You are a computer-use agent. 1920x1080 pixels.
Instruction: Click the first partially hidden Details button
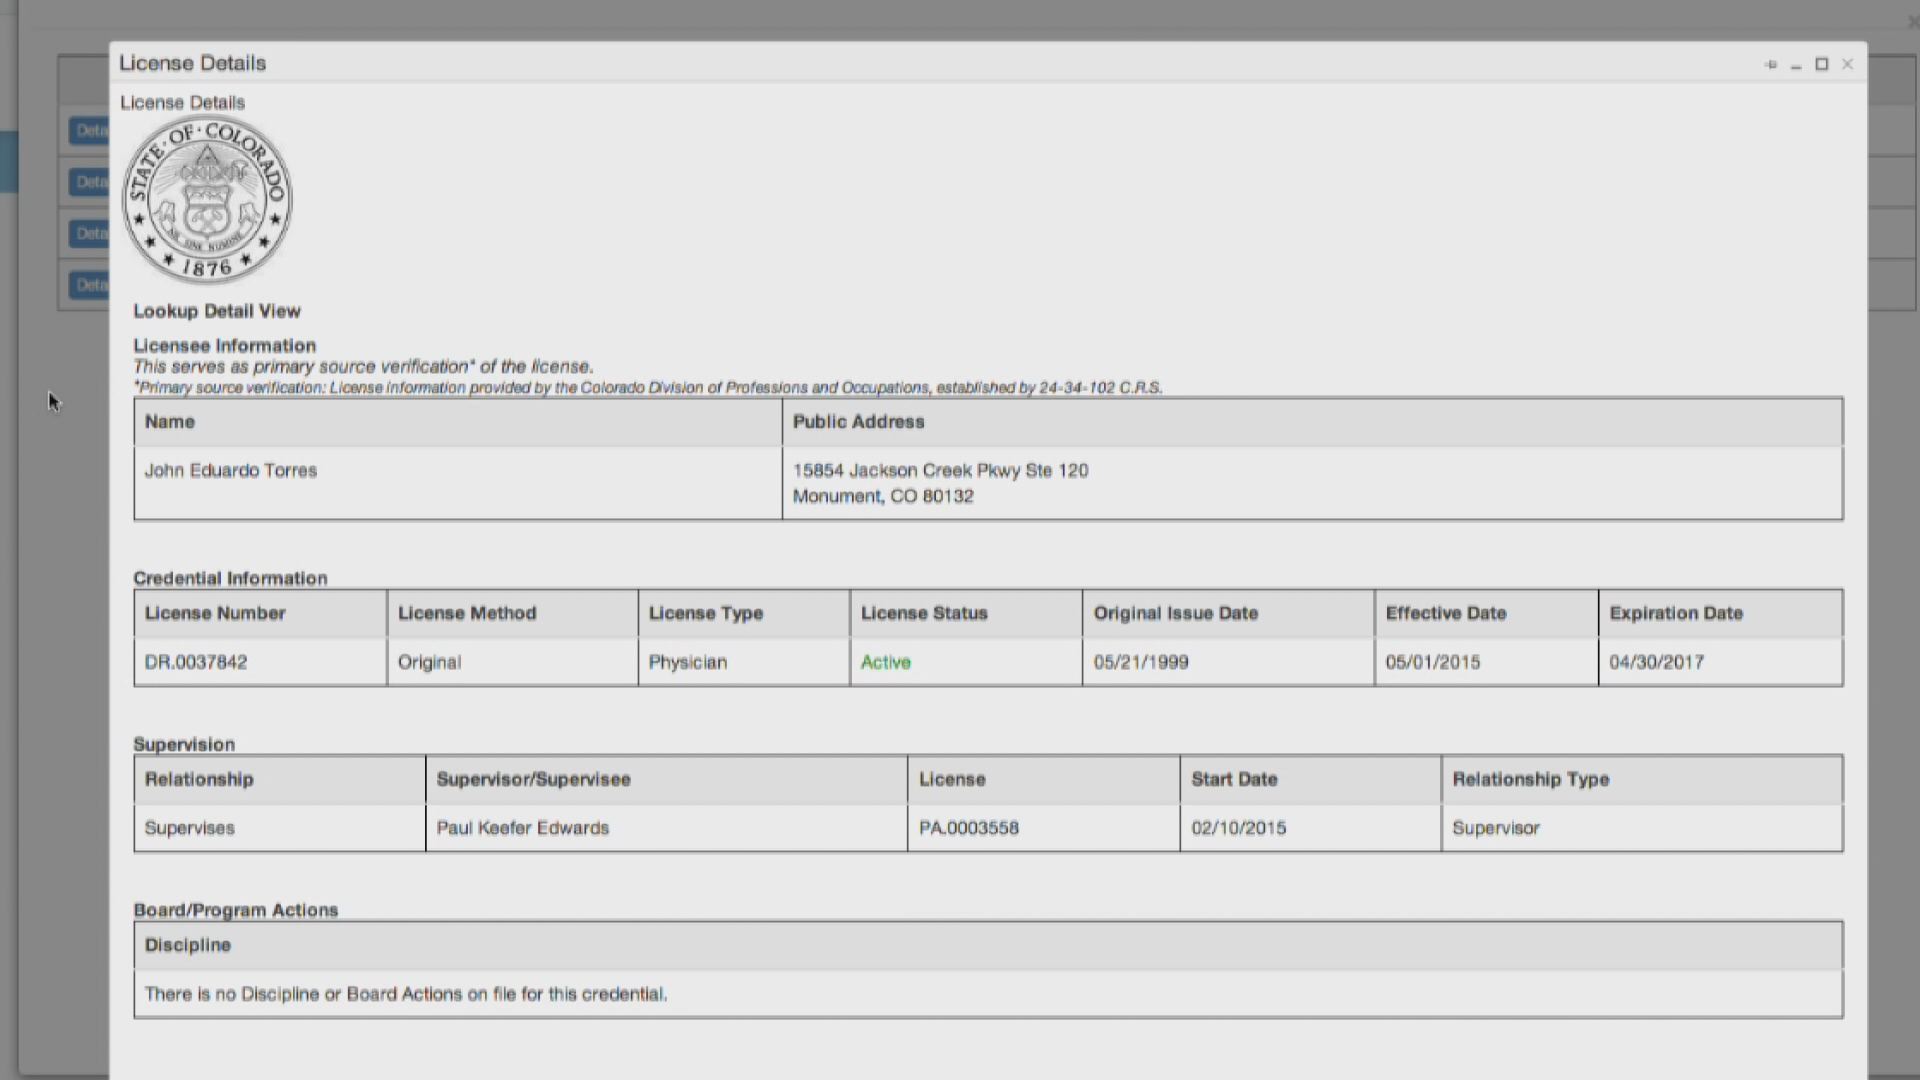pyautogui.click(x=89, y=130)
